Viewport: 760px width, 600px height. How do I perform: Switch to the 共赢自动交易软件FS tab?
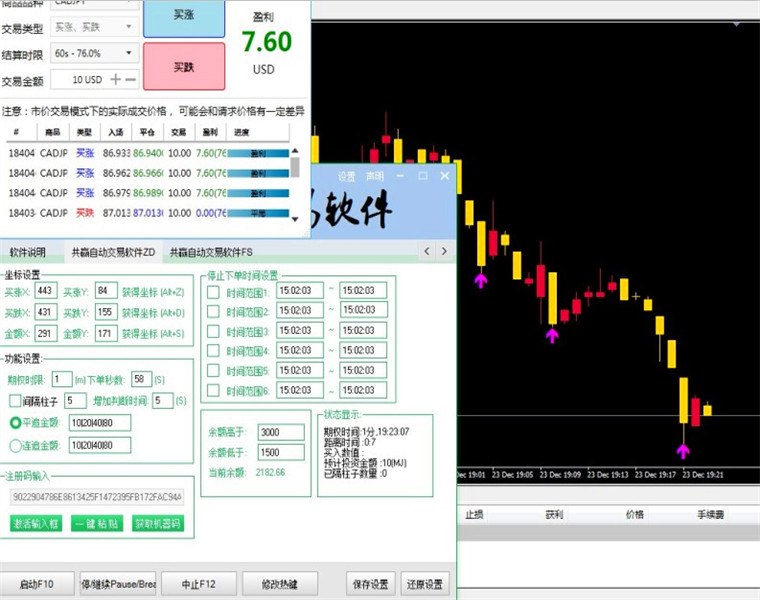tap(211, 252)
